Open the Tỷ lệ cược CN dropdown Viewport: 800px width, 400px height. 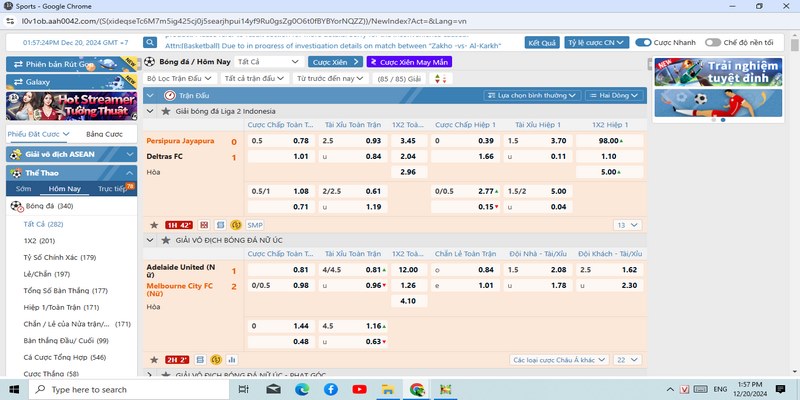[x=597, y=43]
